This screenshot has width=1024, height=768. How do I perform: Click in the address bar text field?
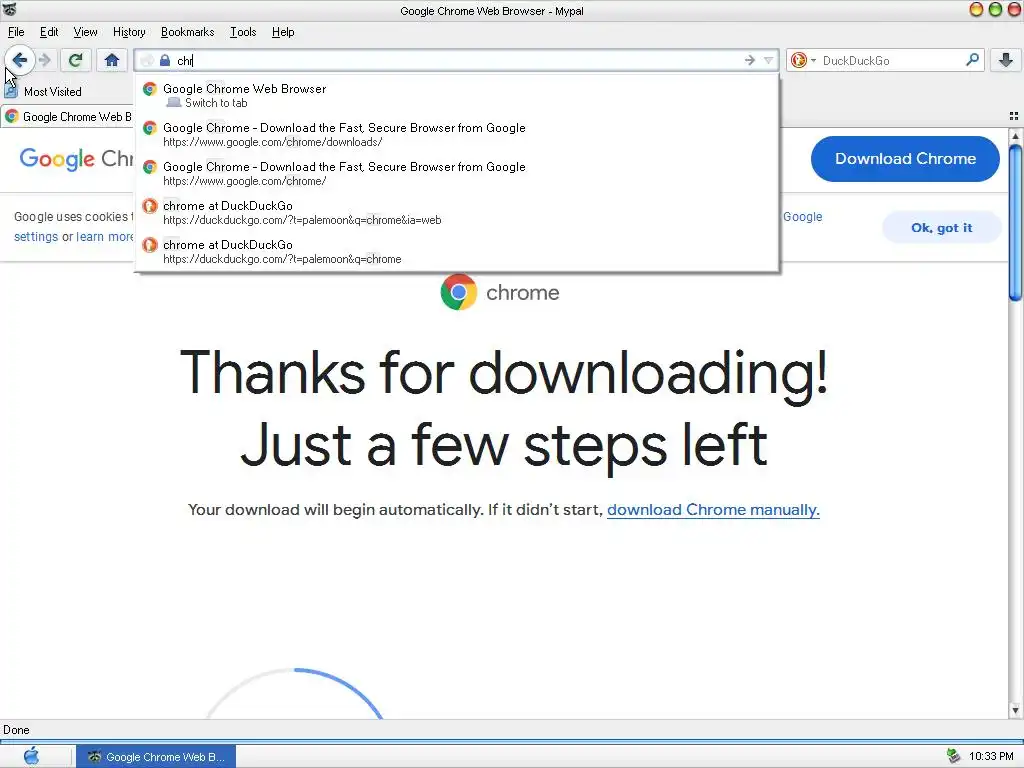pyautogui.click(x=457, y=61)
